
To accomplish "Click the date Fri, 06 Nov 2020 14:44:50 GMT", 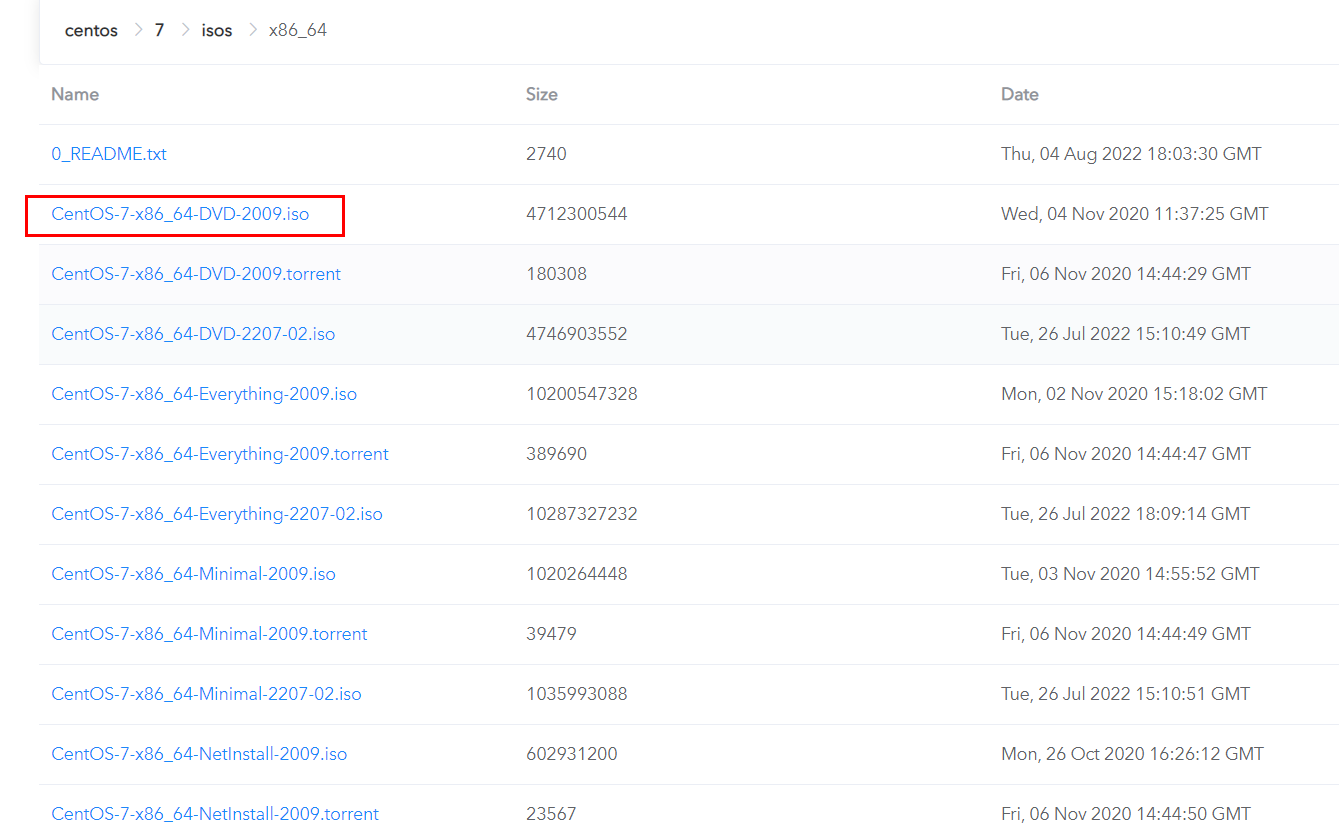I will pos(1126,814).
